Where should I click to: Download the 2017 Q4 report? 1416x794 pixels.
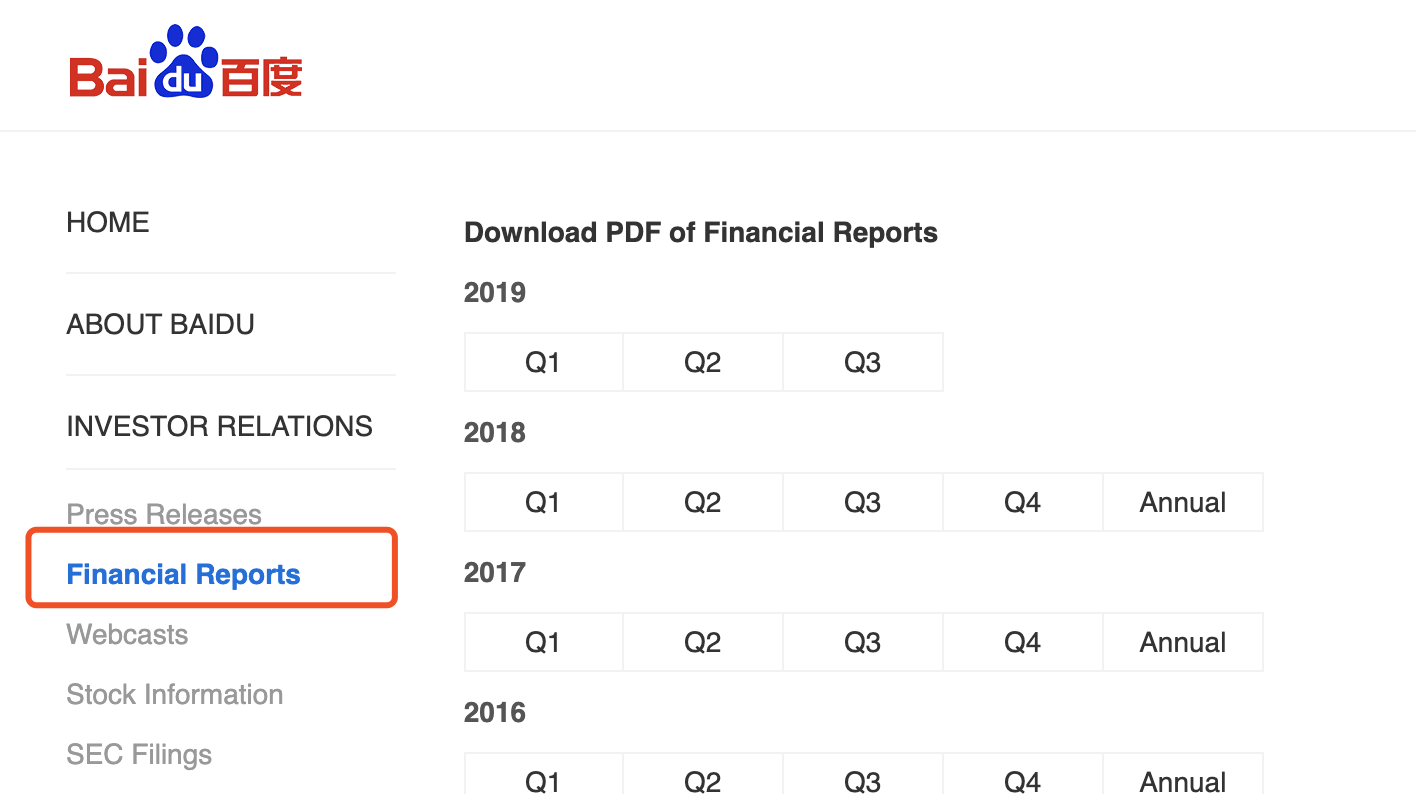coord(1022,642)
